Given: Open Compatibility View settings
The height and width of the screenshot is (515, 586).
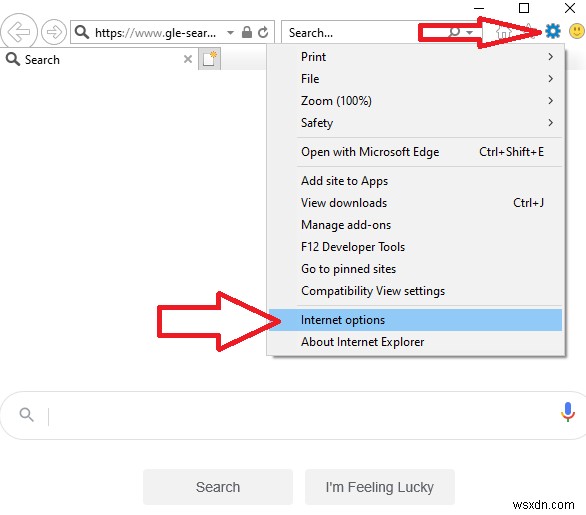Looking at the screenshot, I should [x=416, y=291].
